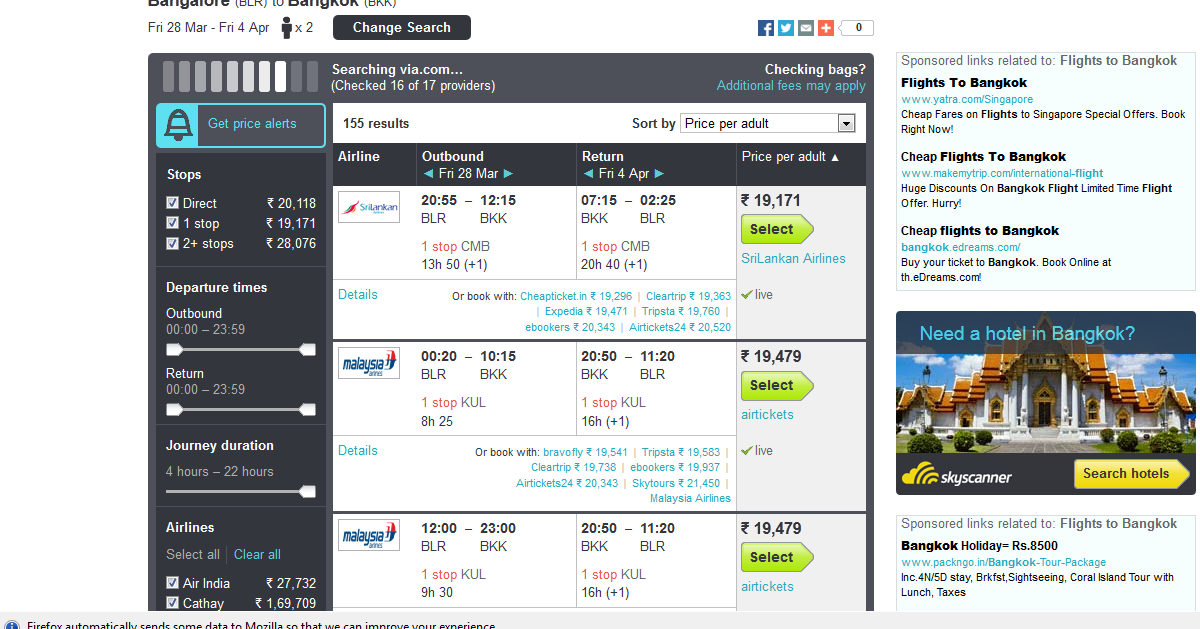This screenshot has height=629, width=1200.
Task: Previous day arrow for Outbound date
Action: pos(429,174)
